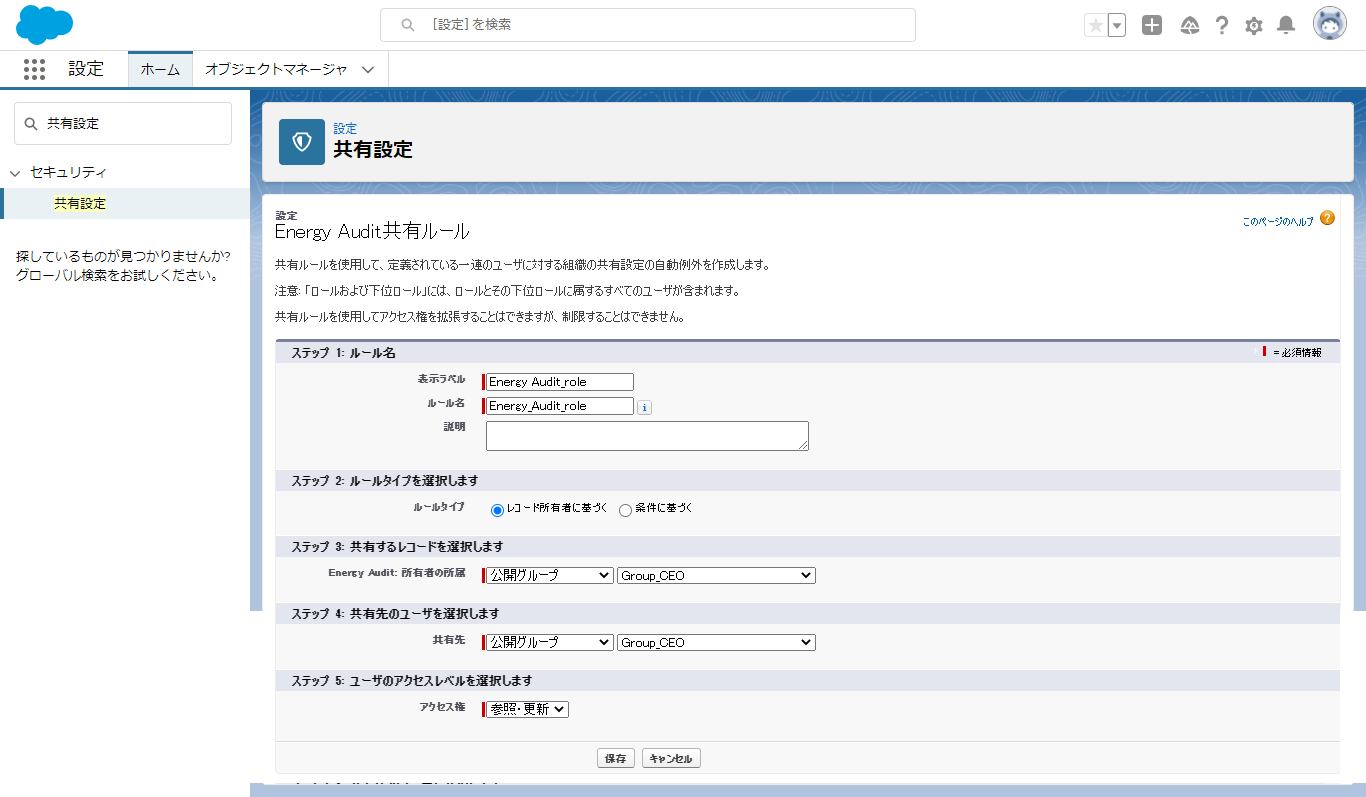The width and height of the screenshot is (1366, 797).
Task: Click the 設定 app name label
Action: point(86,69)
